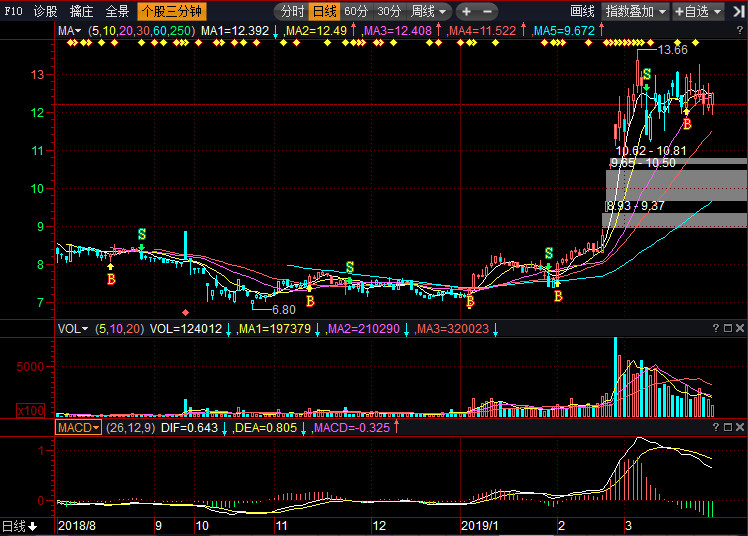Switch to the 分时 intraday tab

pos(292,11)
